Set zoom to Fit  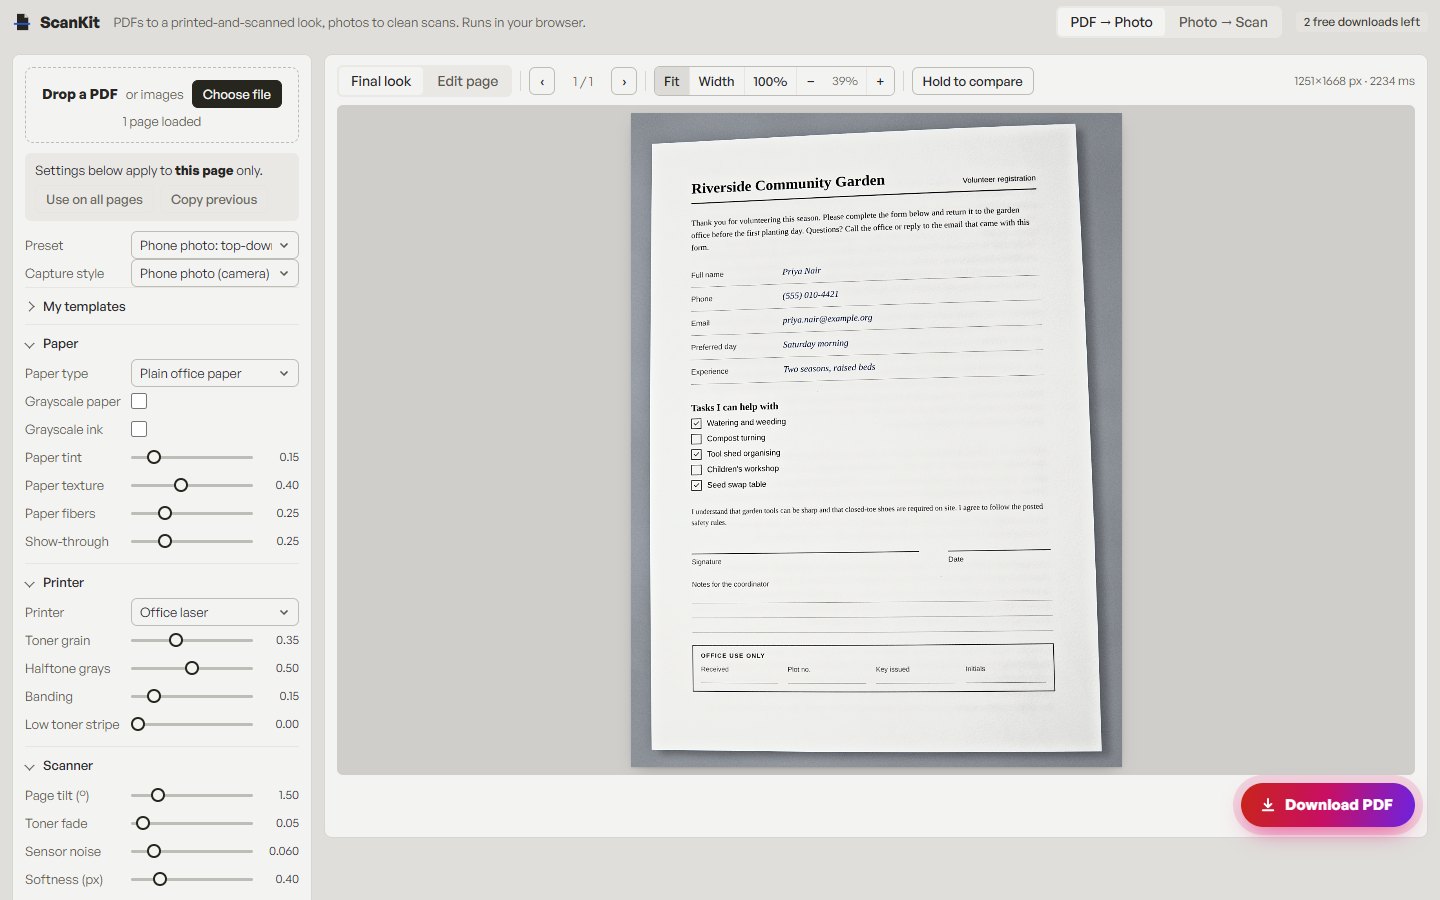[x=671, y=81]
